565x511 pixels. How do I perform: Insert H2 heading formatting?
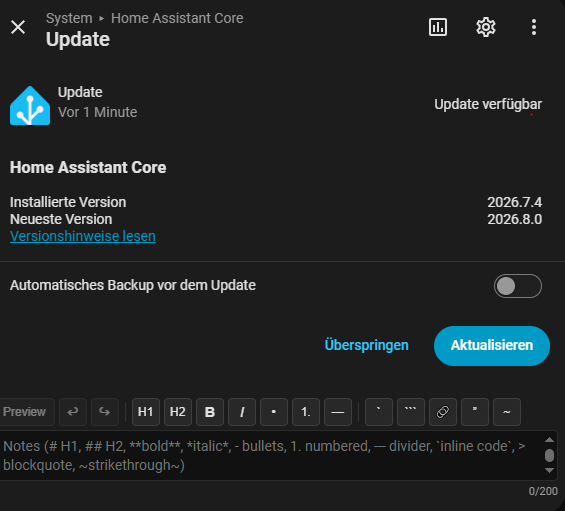pos(178,412)
